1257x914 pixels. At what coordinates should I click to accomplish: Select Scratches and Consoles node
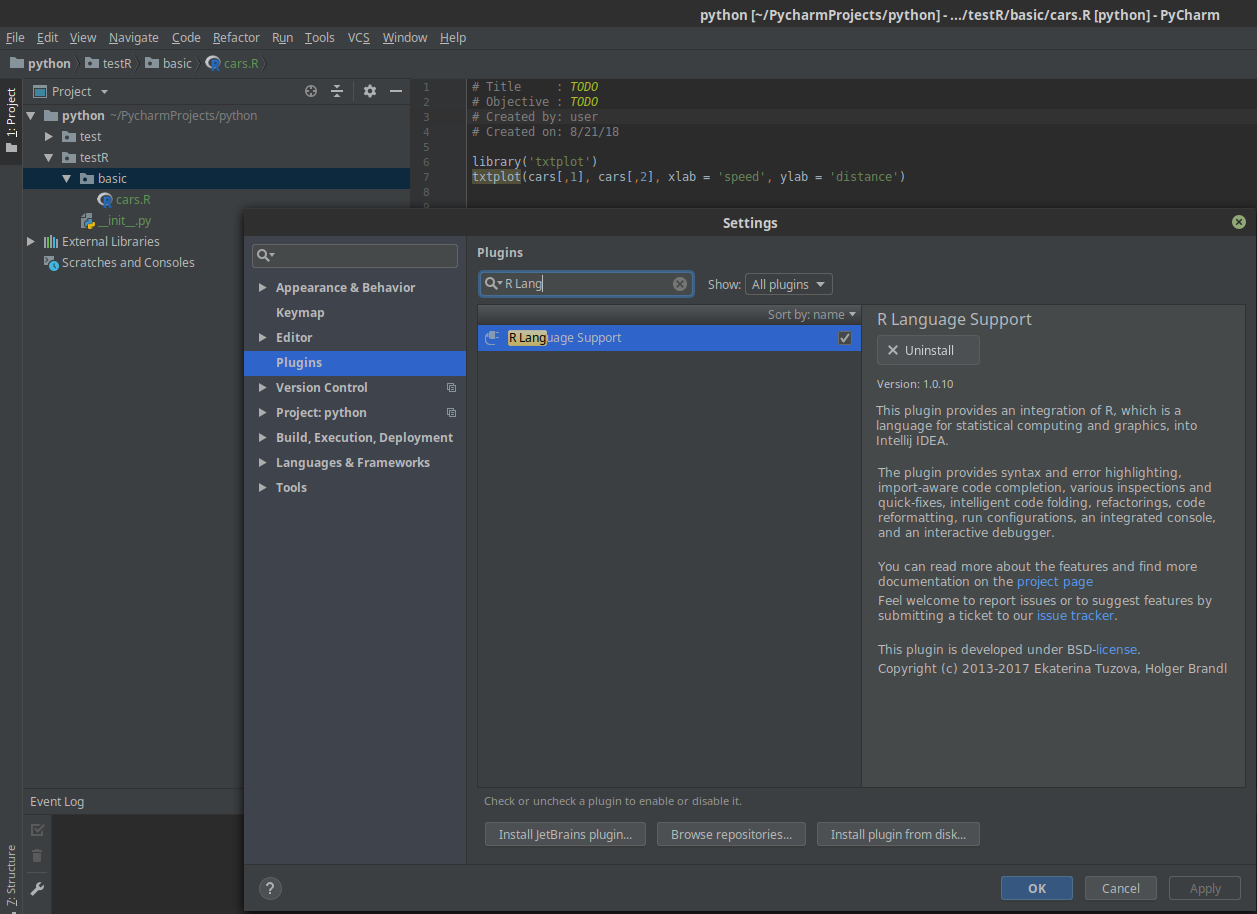pyautogui.click(x=128, y=263)
